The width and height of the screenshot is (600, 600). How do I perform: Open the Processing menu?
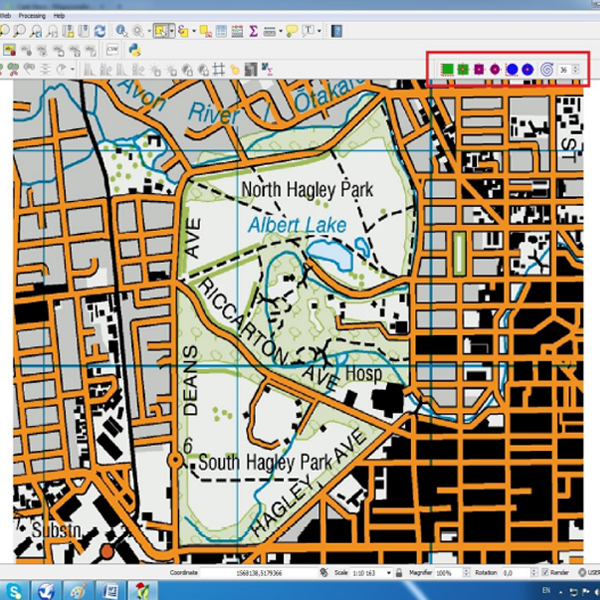31,16
